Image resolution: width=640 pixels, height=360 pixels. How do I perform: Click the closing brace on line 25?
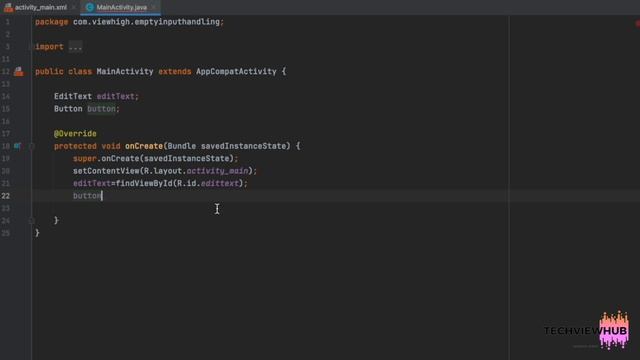coord(37,233)
